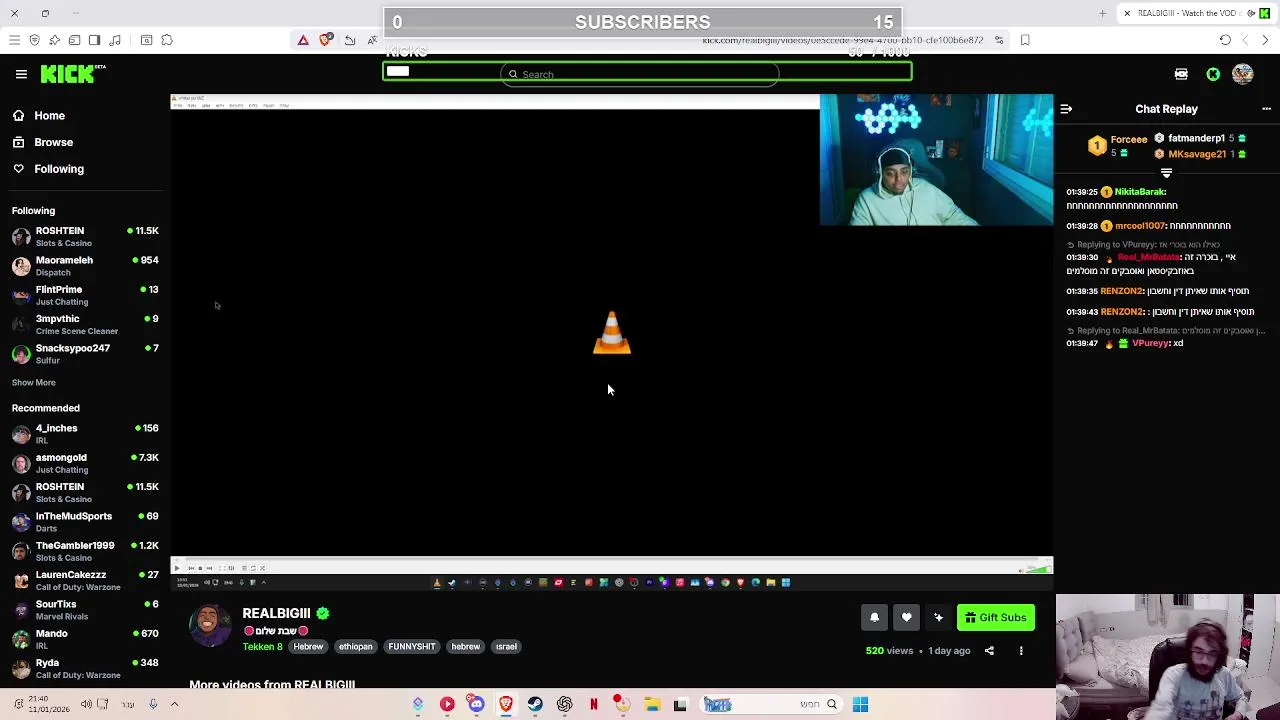Click Brave Shields lion icon
The width and height of the screenshot is (1280, 720).
pos(325,40)
